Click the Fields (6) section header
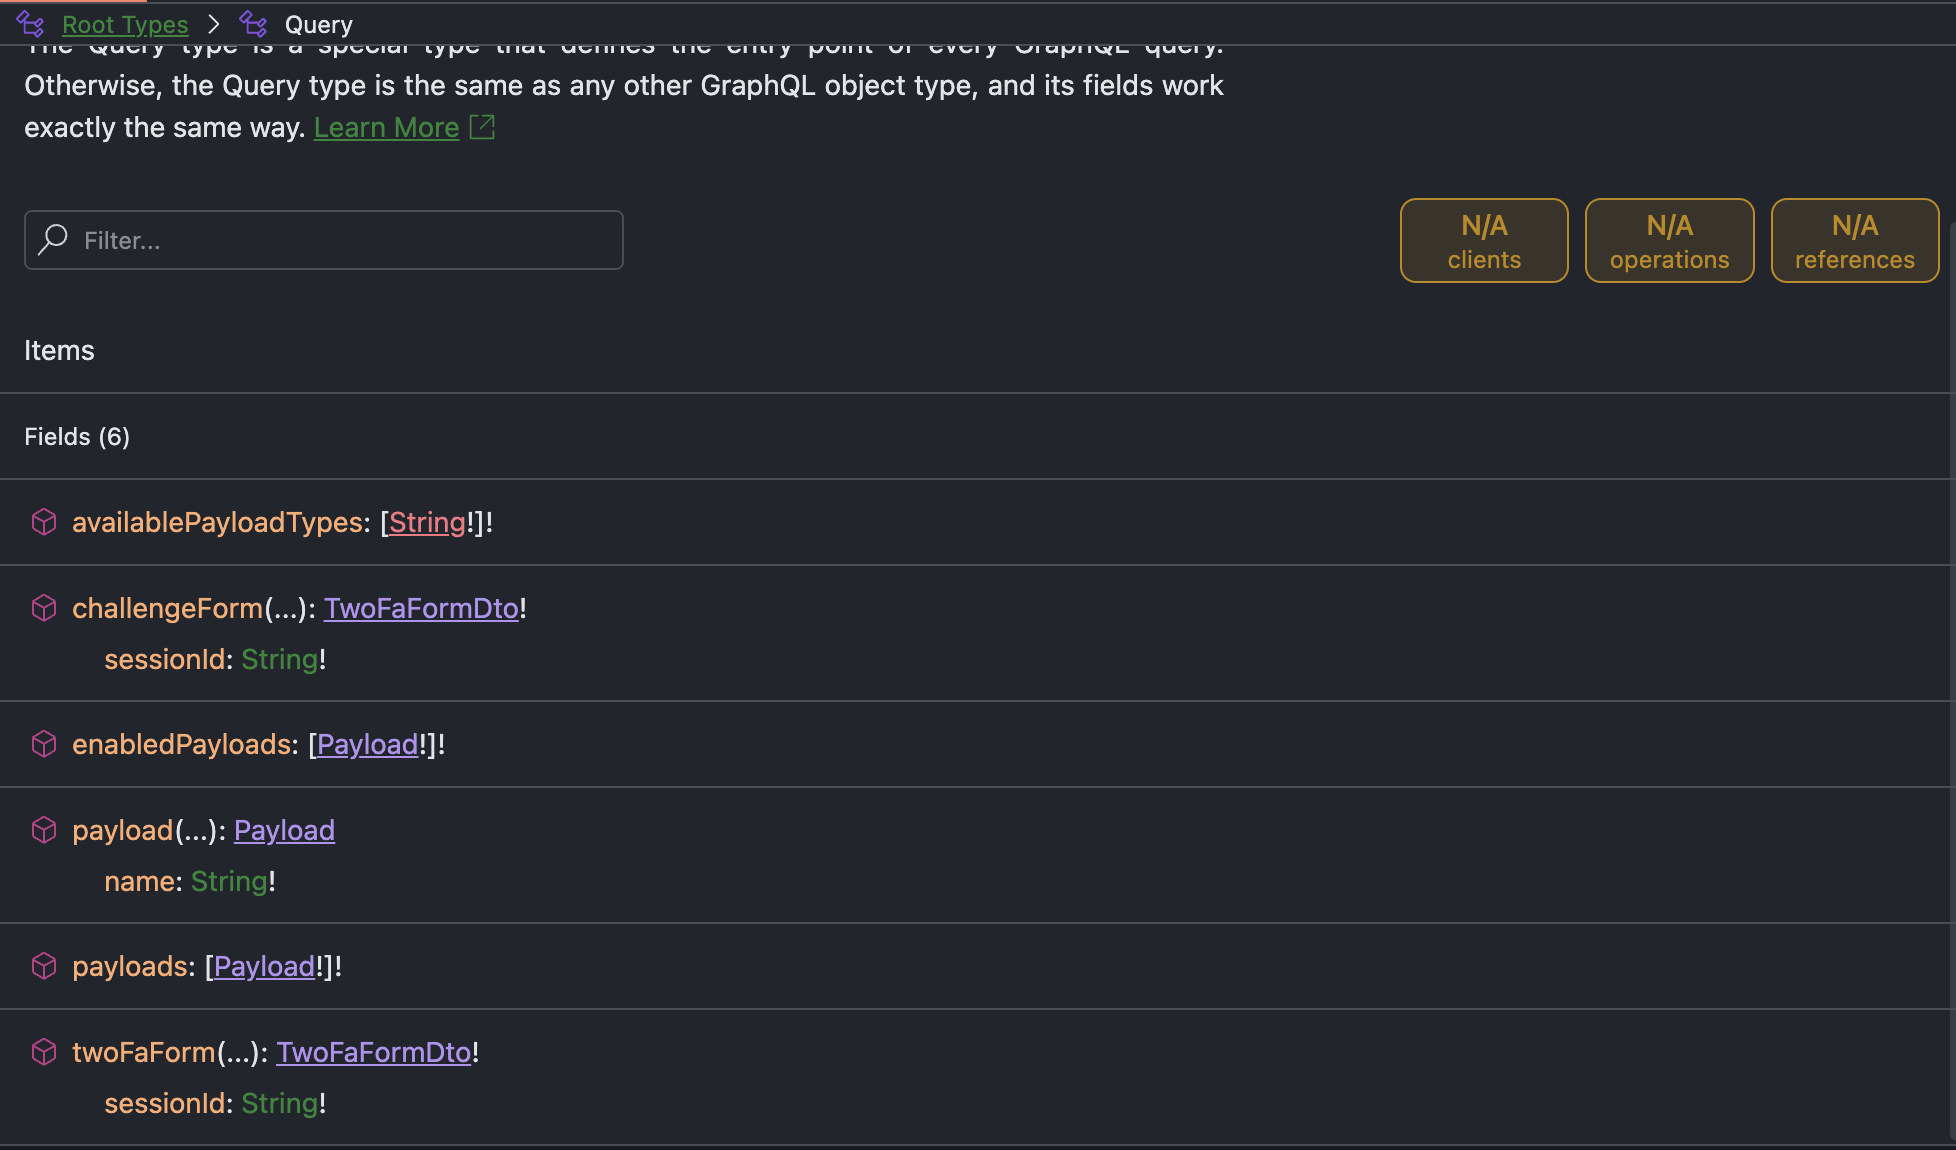This screenshot has width=1956, height=1150. point(77,437)
